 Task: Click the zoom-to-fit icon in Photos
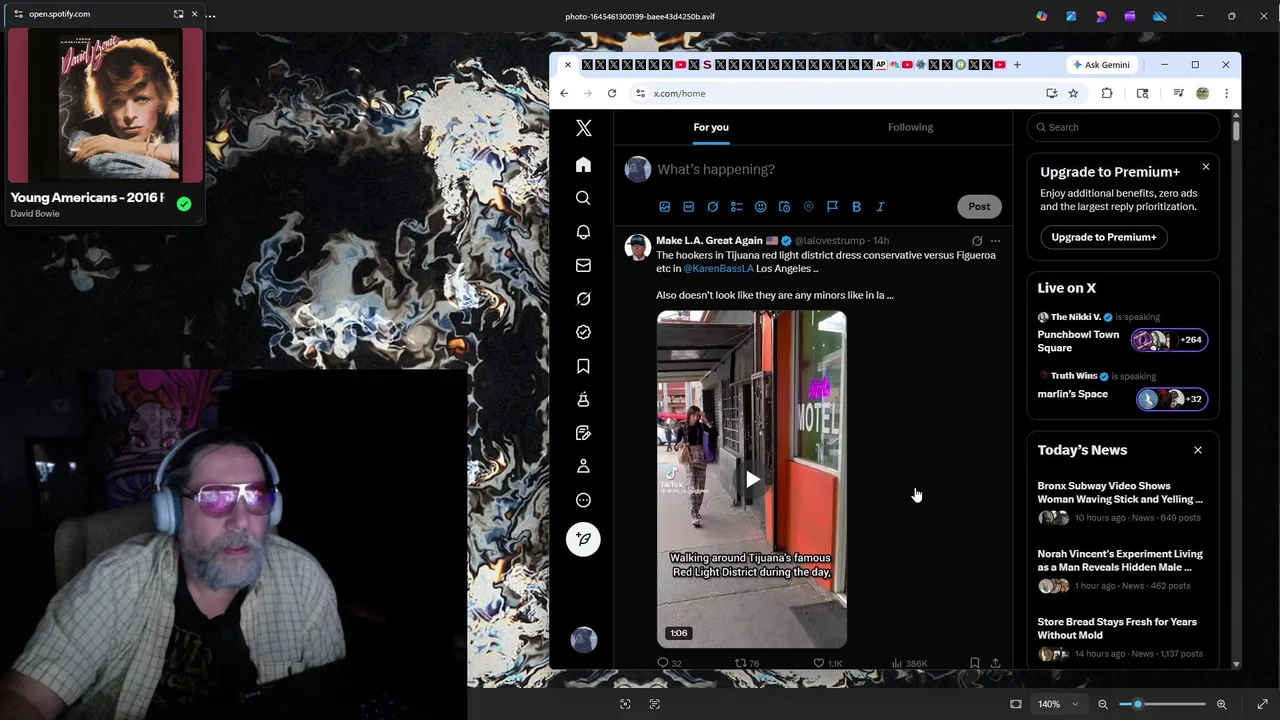pyautogui.click(x=1016, y=704)
